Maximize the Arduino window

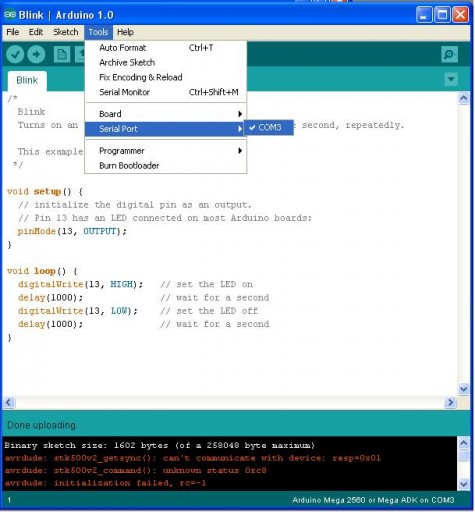[442, 15]
